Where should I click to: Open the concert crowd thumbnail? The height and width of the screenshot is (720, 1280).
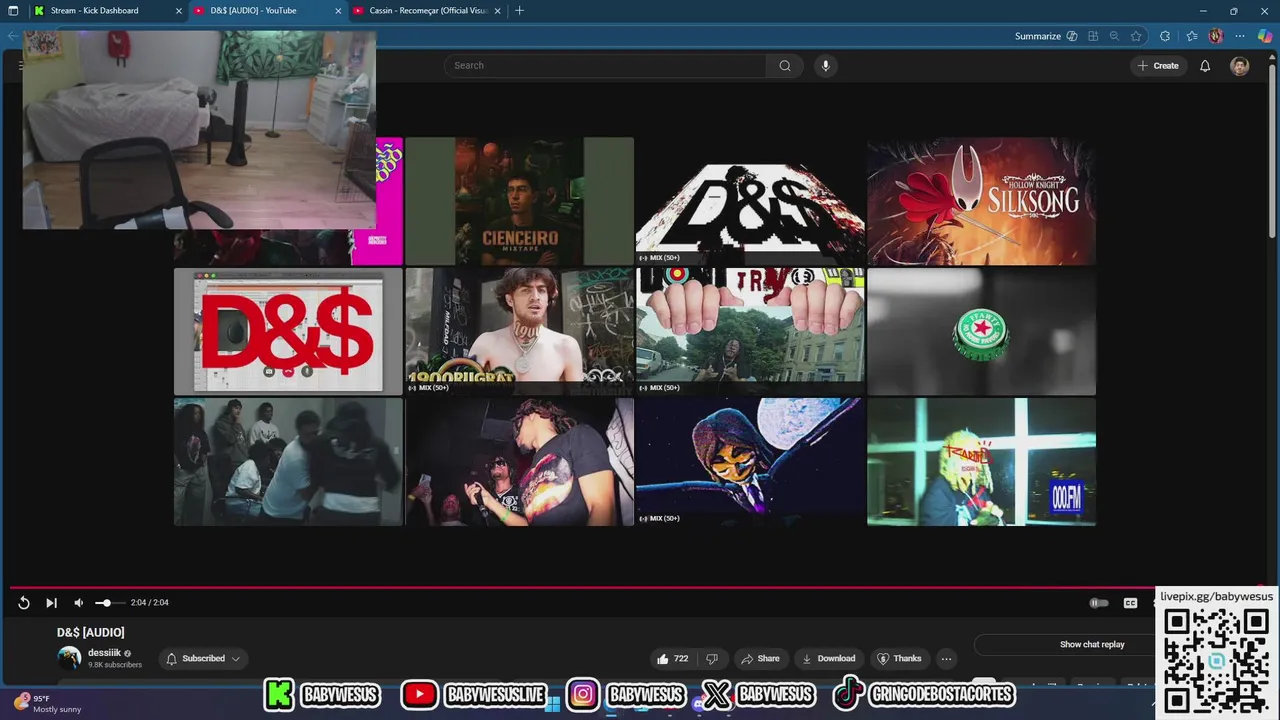click(519, 462)
